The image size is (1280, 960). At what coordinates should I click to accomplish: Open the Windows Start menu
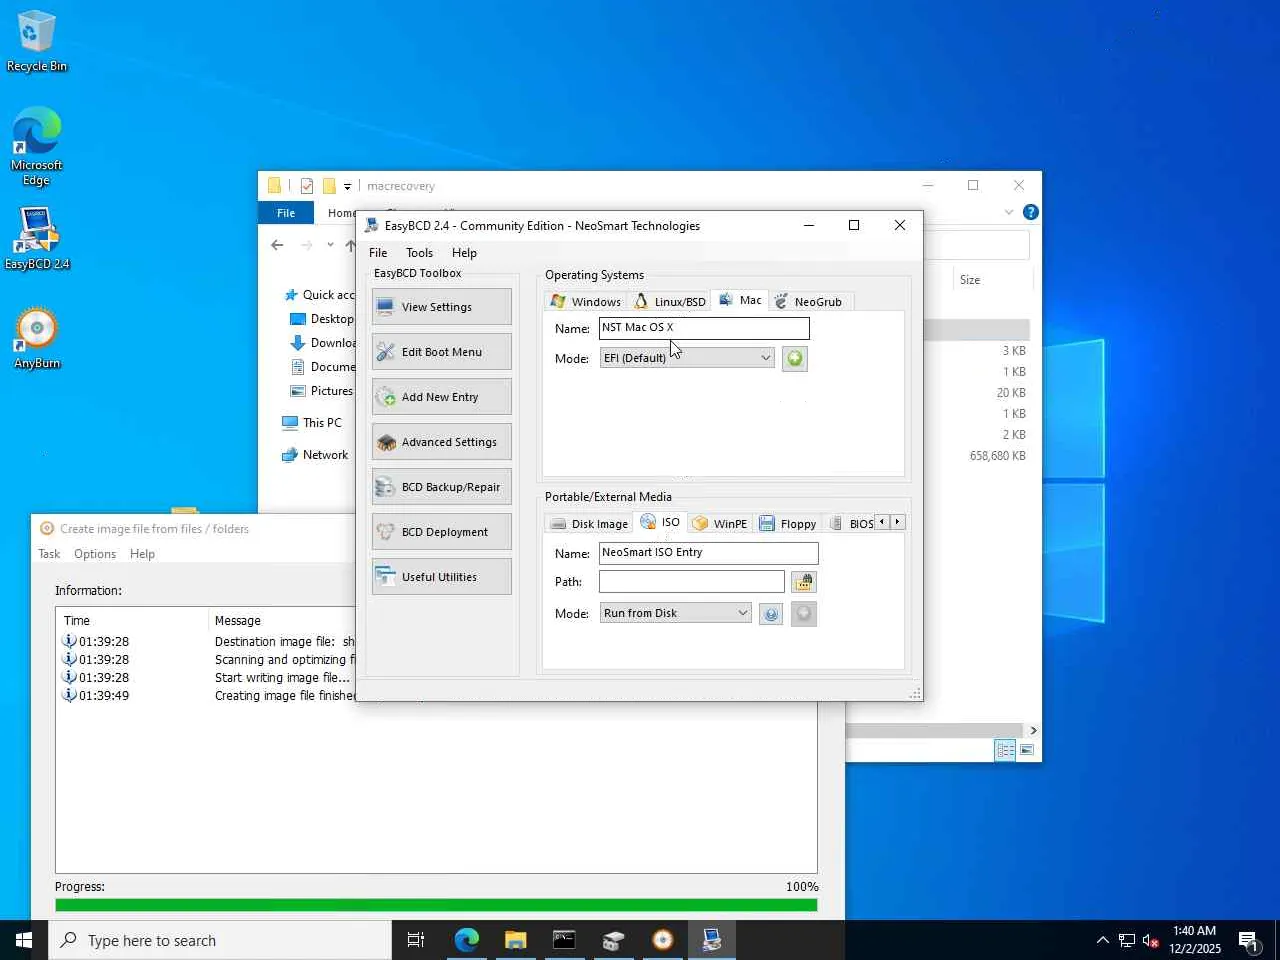click(x=24, y=940)
